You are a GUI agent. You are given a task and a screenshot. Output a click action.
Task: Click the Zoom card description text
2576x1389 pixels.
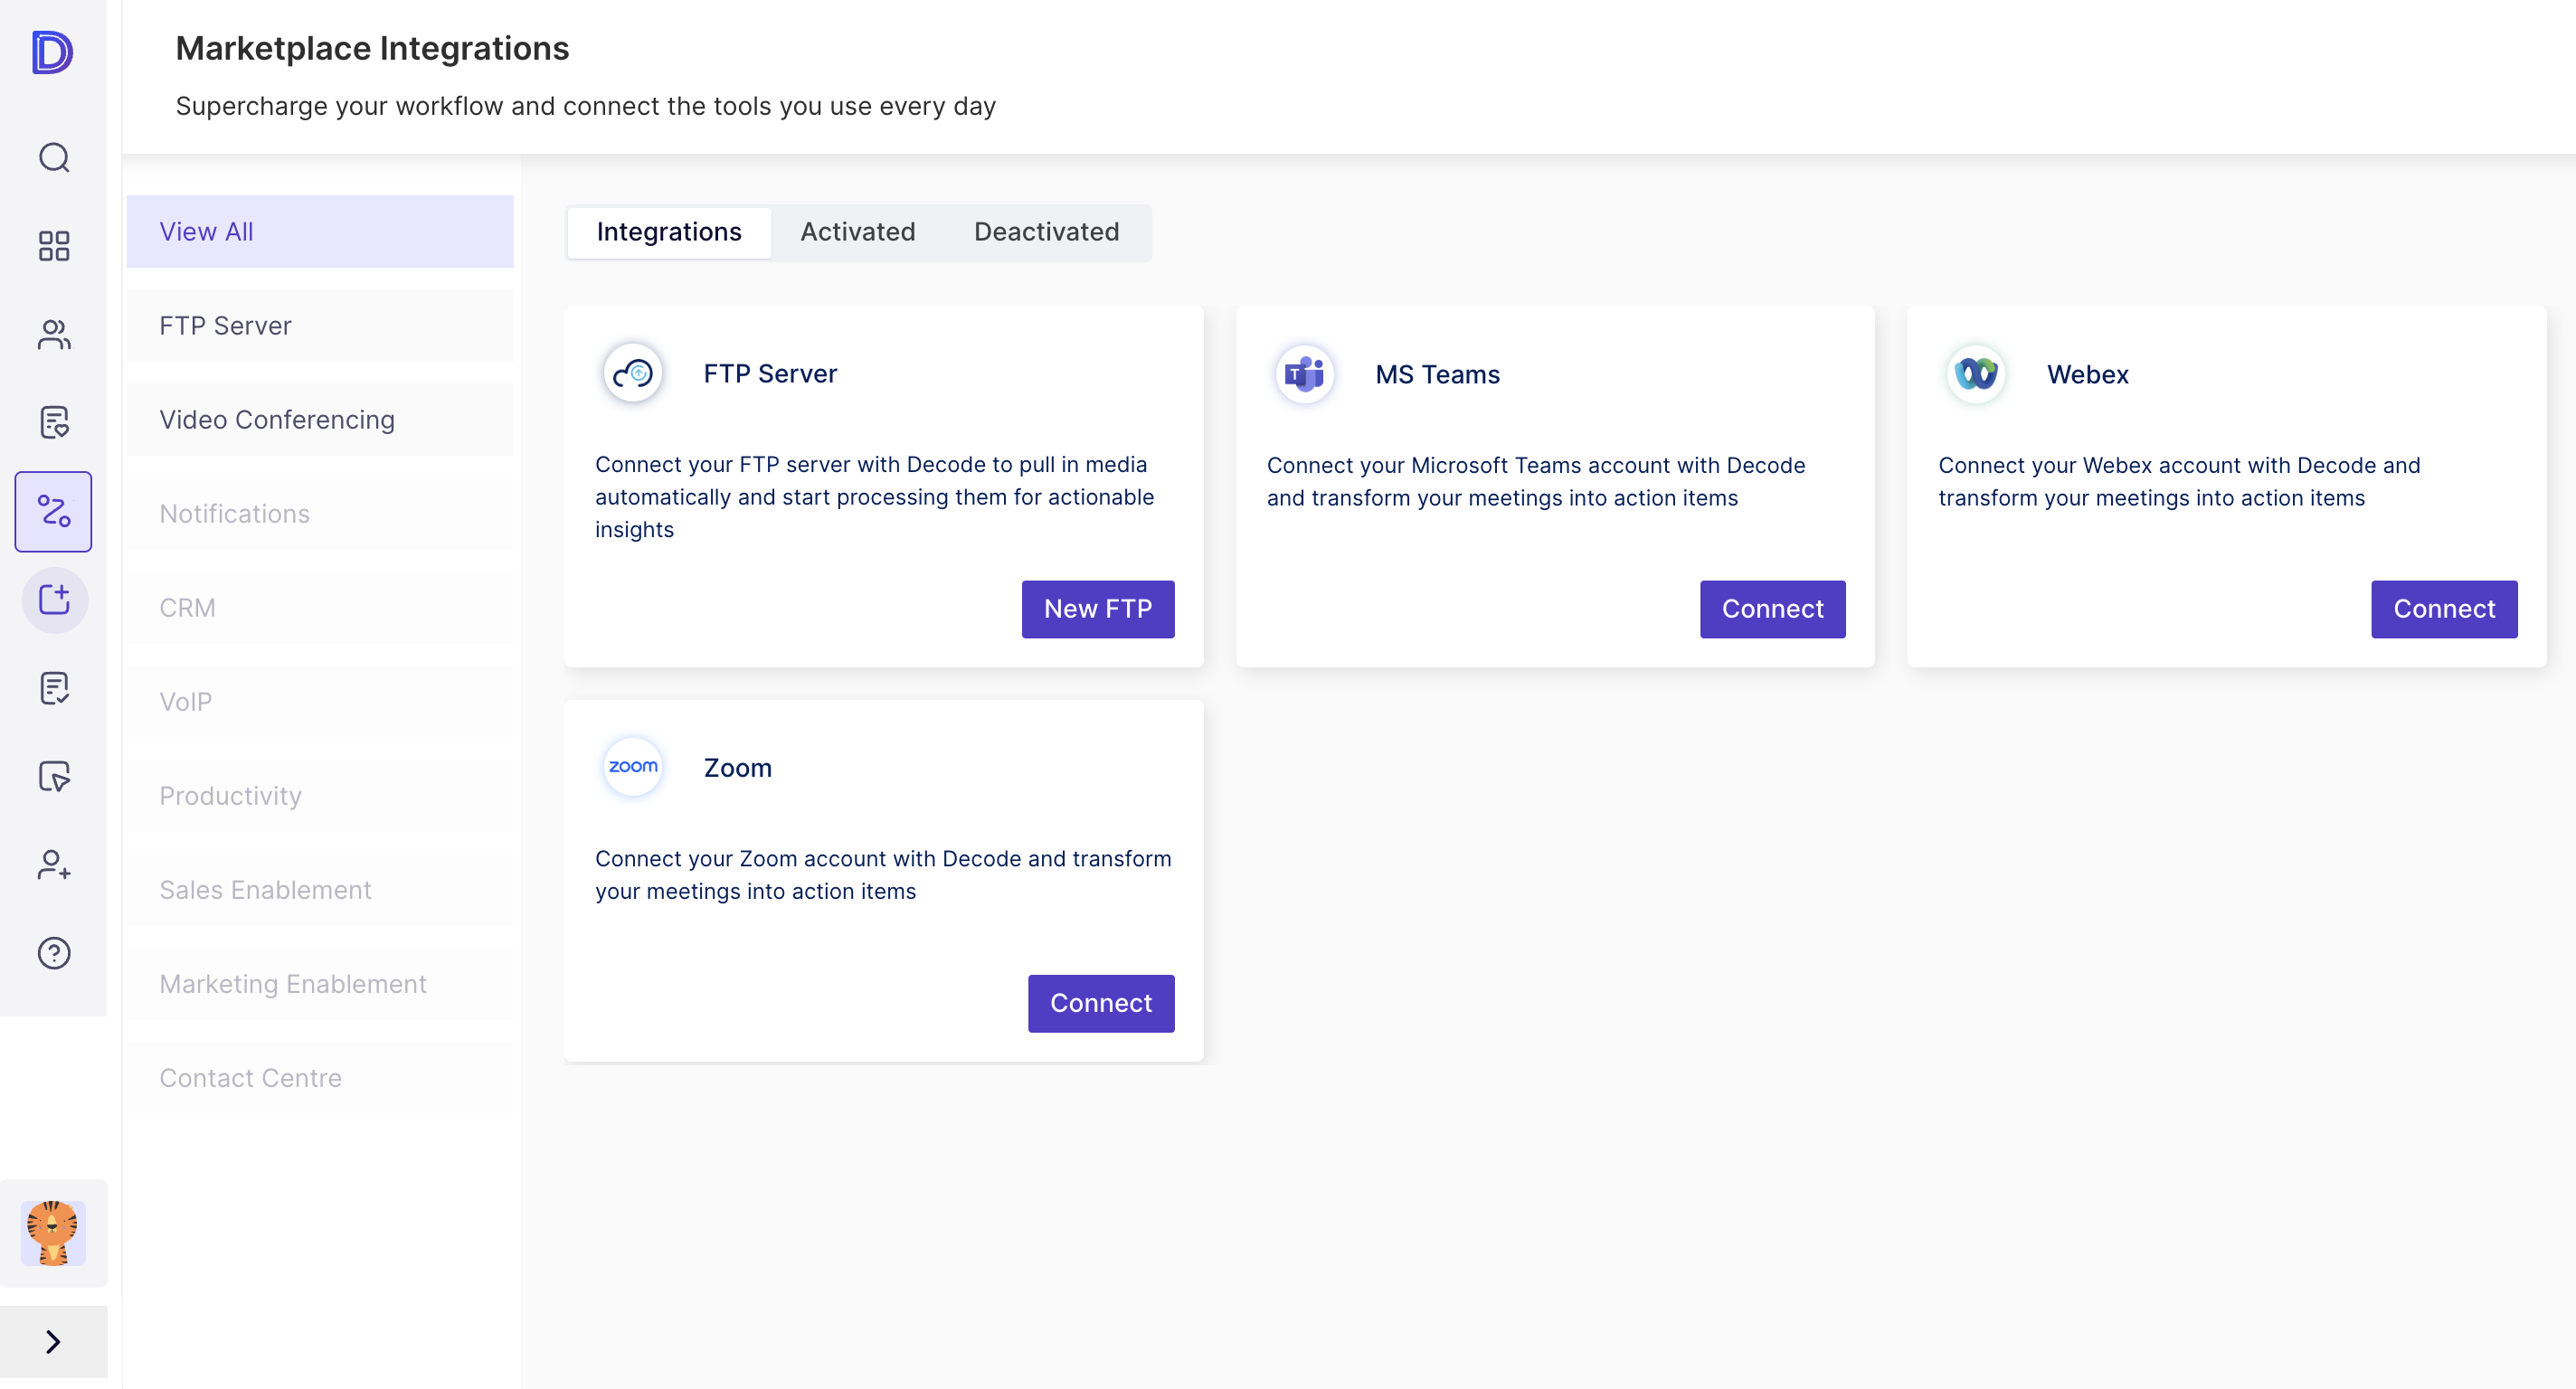tap(883, 875)
